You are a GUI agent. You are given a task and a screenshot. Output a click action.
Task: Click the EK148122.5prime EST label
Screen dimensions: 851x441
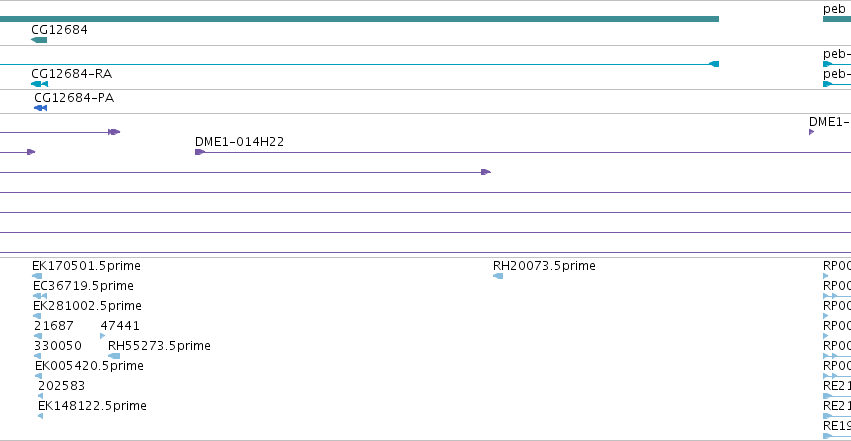92,406
